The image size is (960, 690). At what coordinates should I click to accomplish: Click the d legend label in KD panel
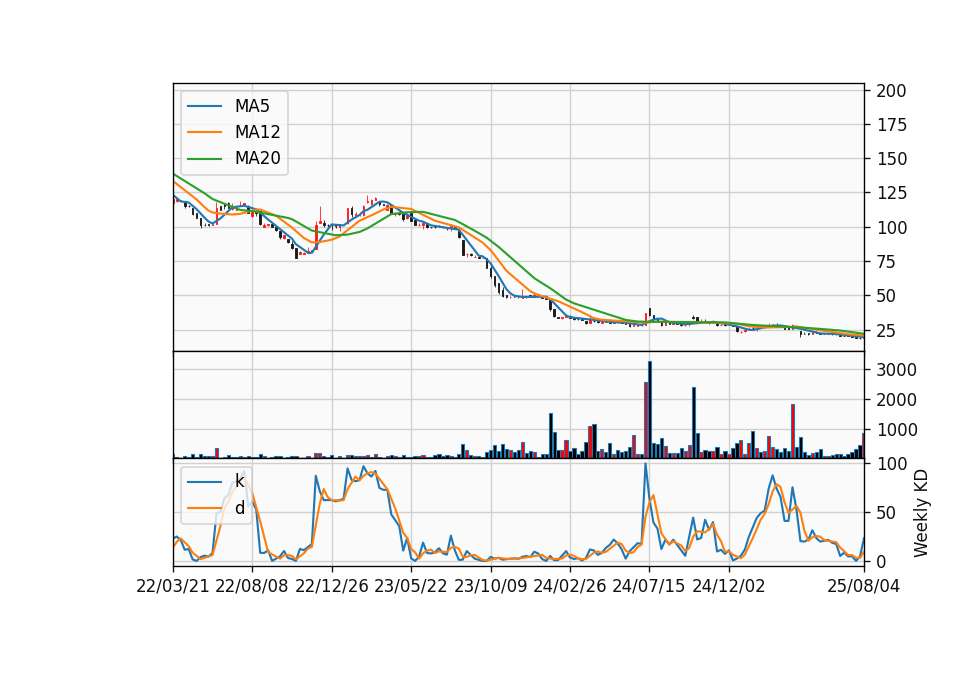coord(239,508)
